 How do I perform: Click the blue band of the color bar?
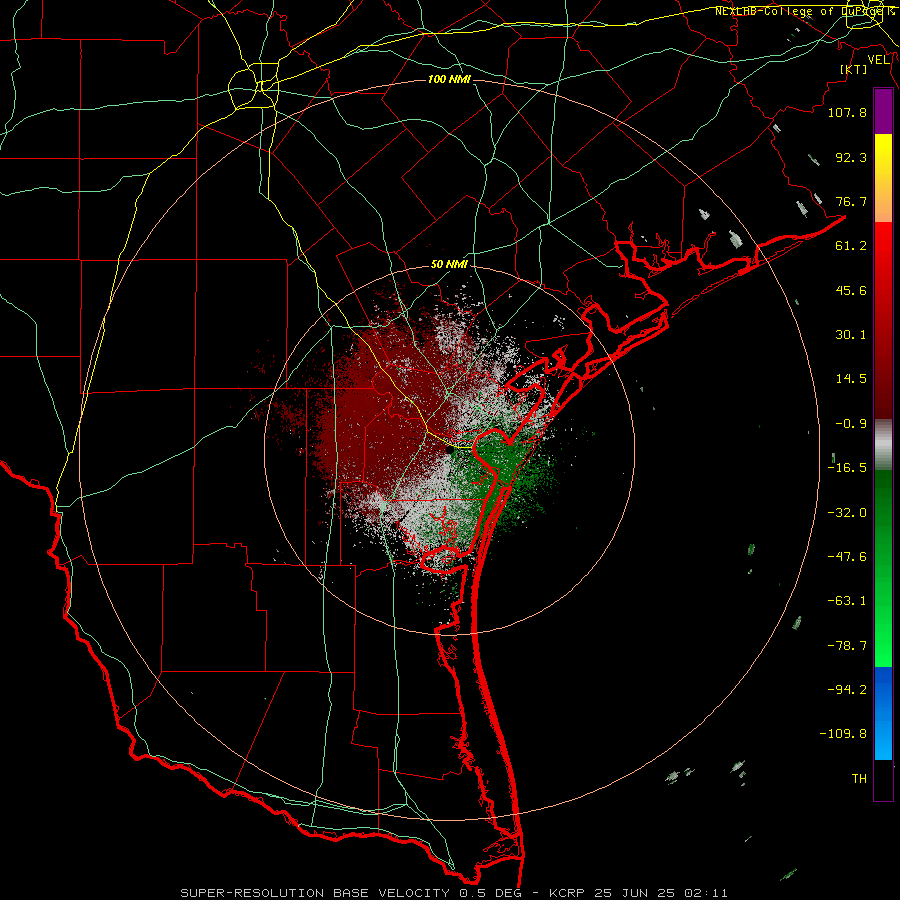(883, 713)
